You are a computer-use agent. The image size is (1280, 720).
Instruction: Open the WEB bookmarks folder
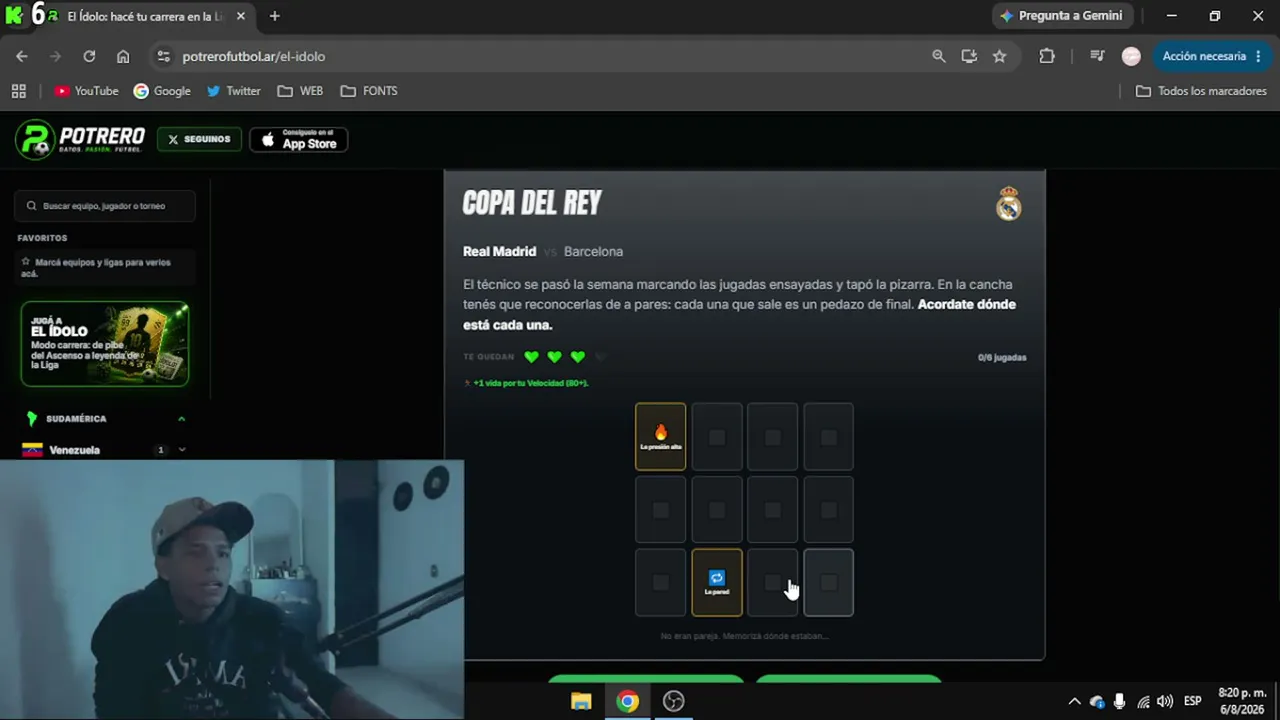click(300, 91)
